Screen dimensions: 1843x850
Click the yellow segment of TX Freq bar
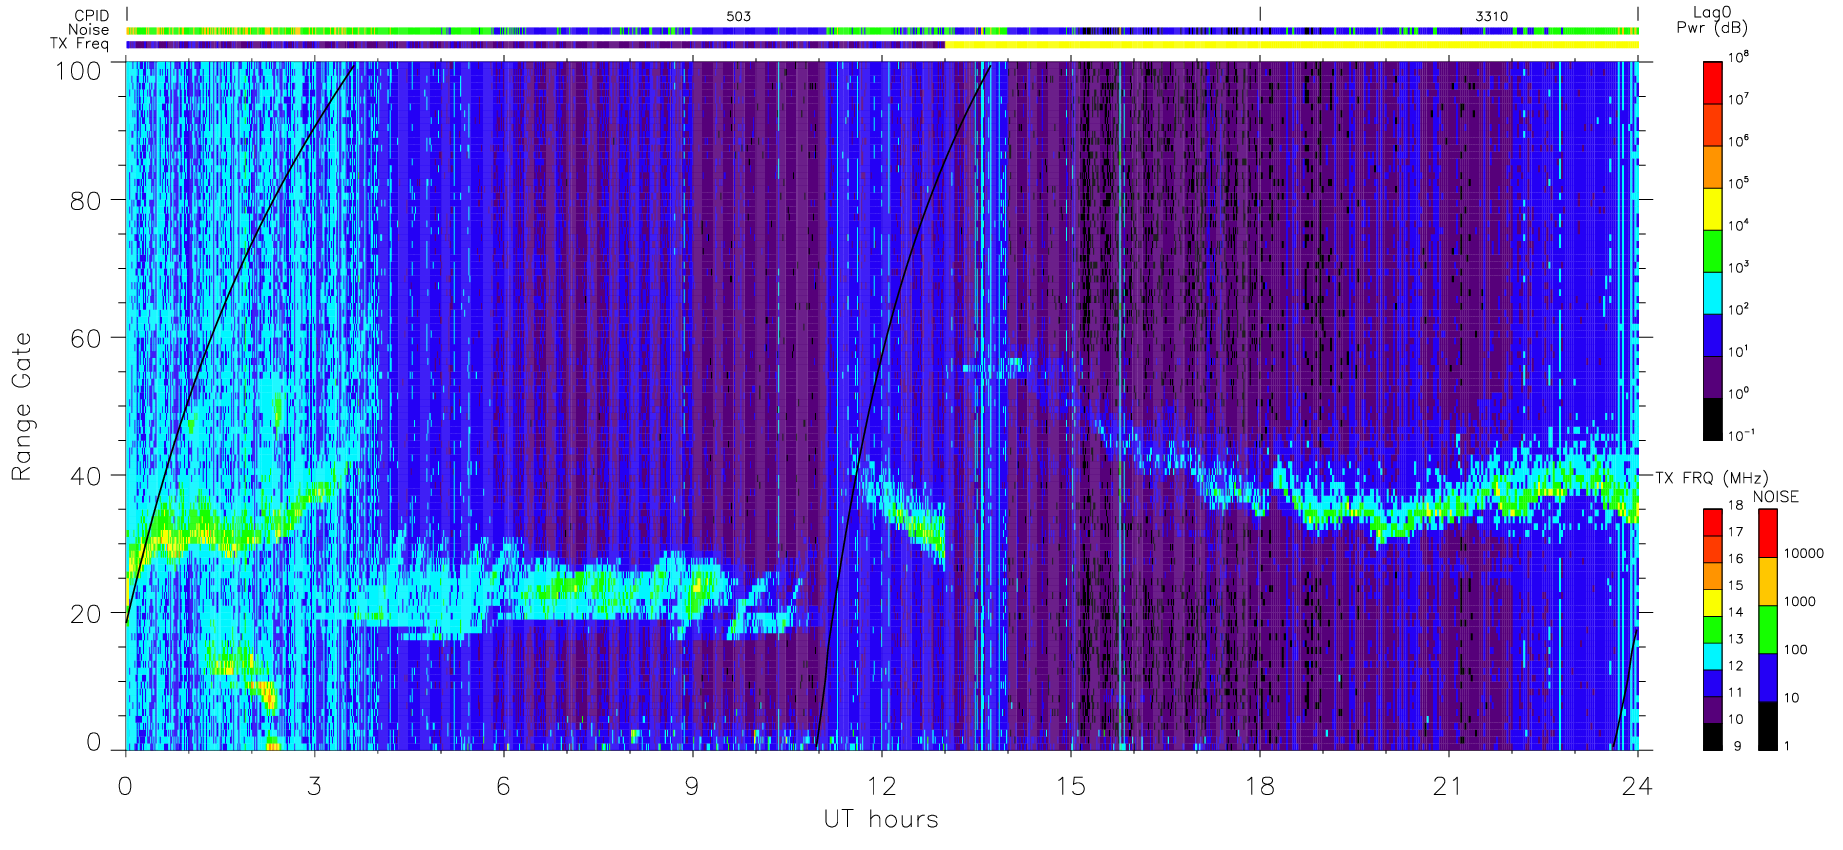click(x=1292, y=44)
